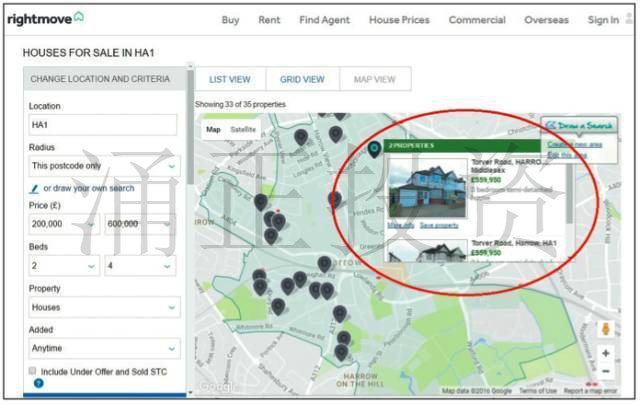Click the blue help question mark icon

38,383
